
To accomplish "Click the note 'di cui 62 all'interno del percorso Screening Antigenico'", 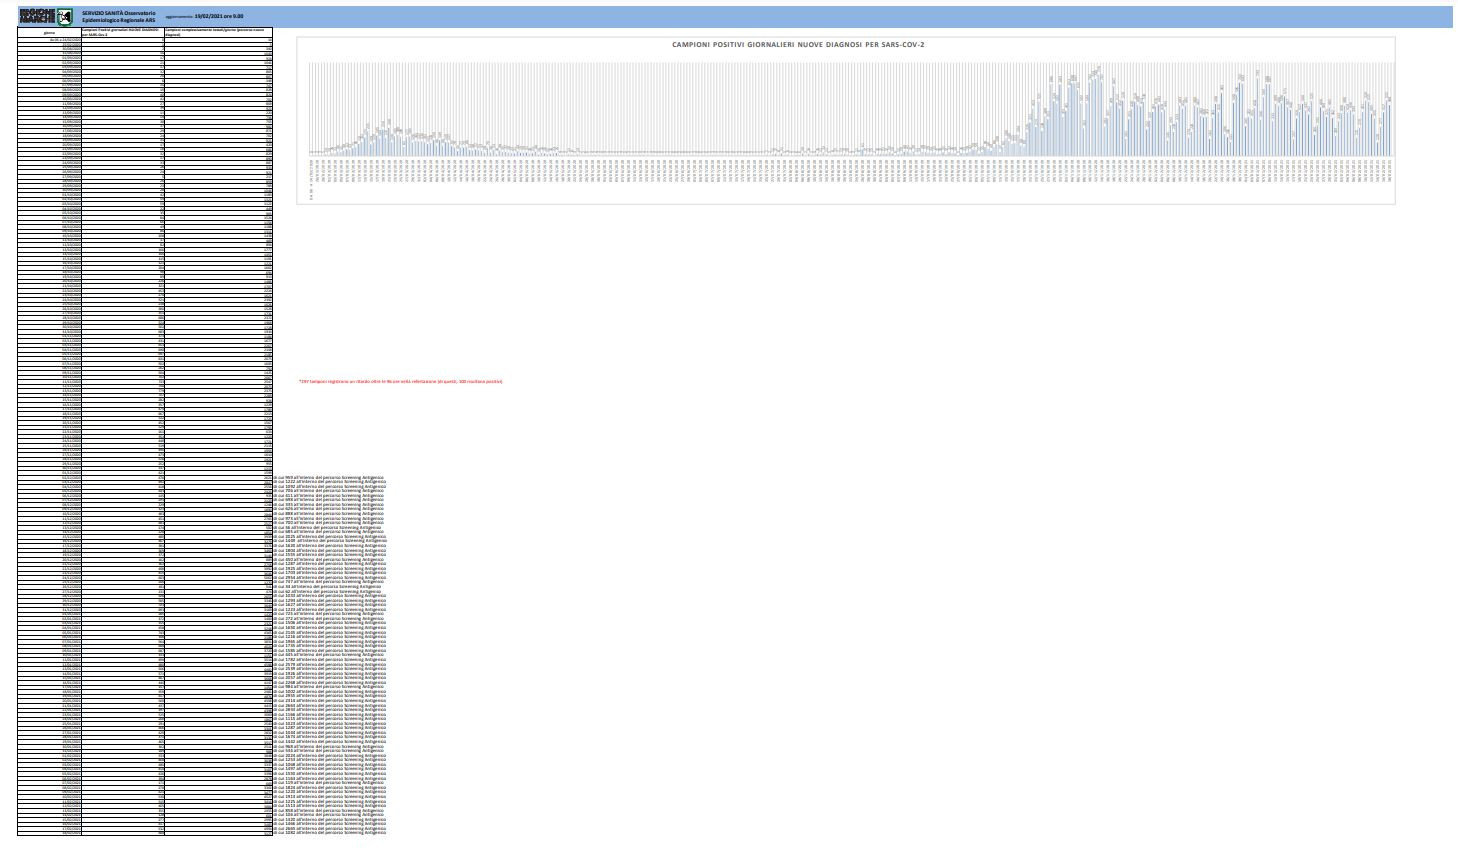I will click(x=327, y=591).
